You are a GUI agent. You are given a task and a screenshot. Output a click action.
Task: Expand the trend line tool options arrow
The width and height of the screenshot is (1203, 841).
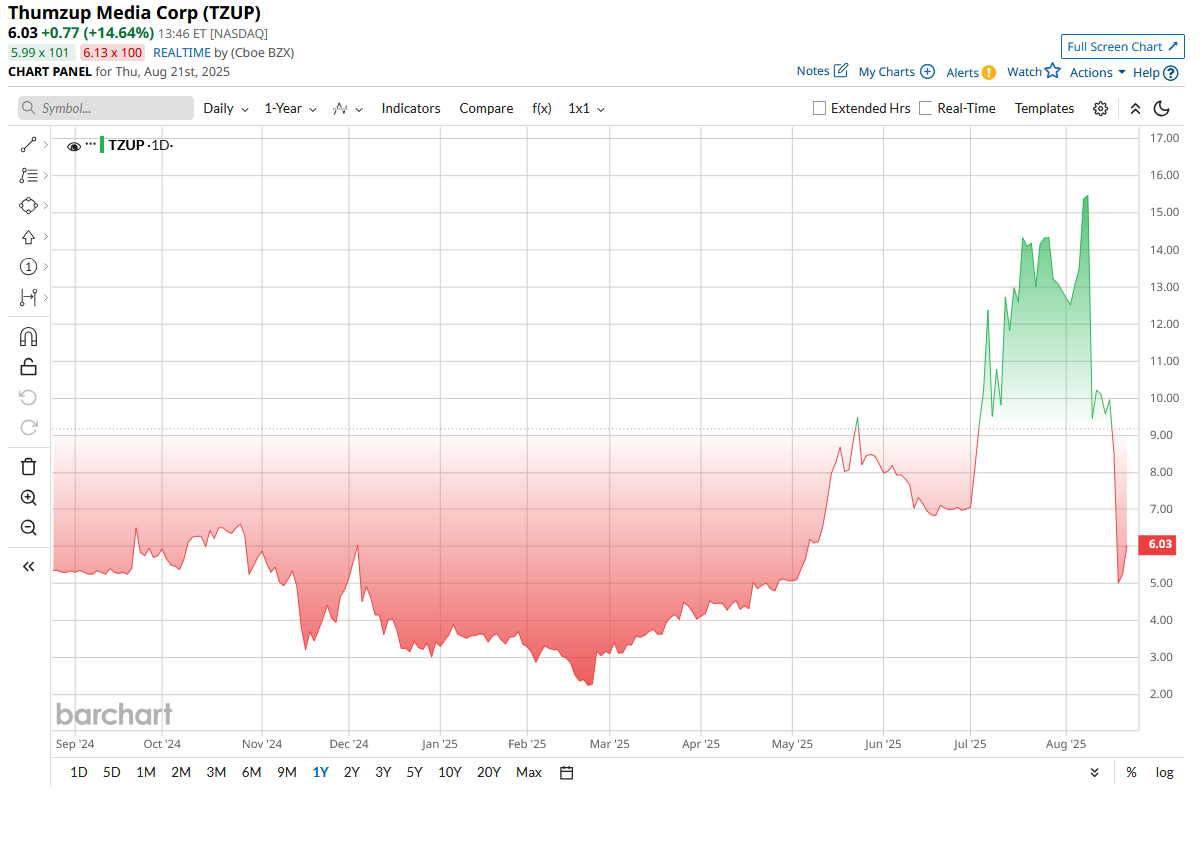click(46, 145)
